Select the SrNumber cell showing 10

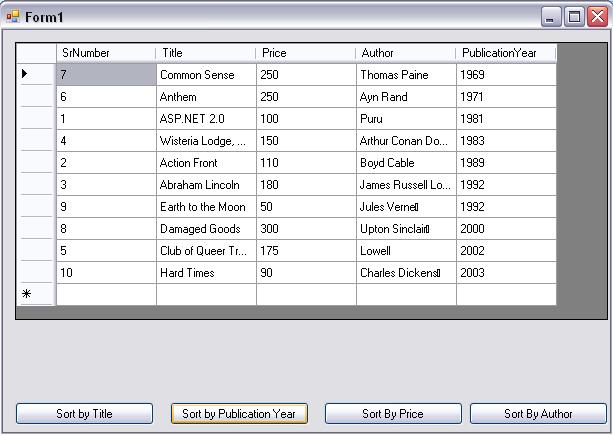[x=106, y=273]
